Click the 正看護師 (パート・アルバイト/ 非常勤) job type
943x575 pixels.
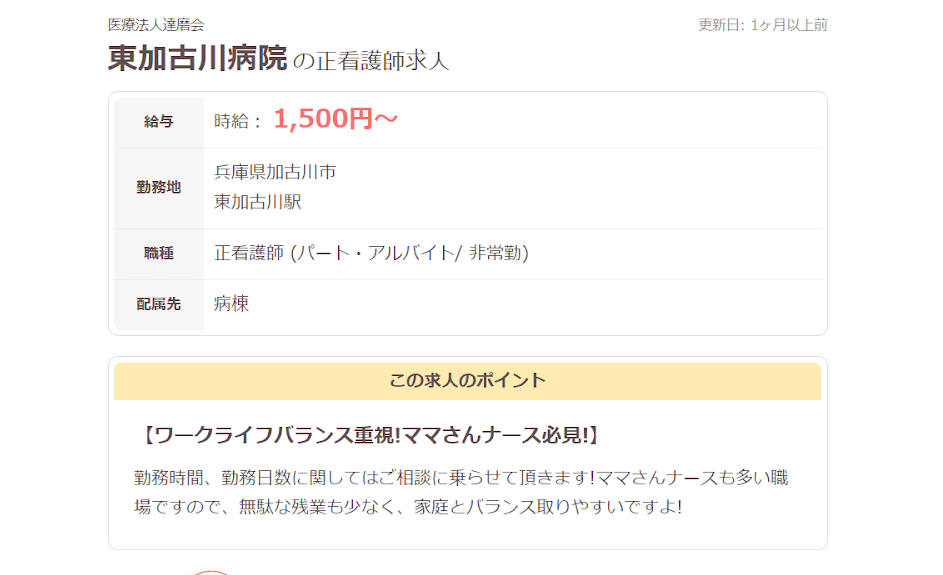point(371,253)
